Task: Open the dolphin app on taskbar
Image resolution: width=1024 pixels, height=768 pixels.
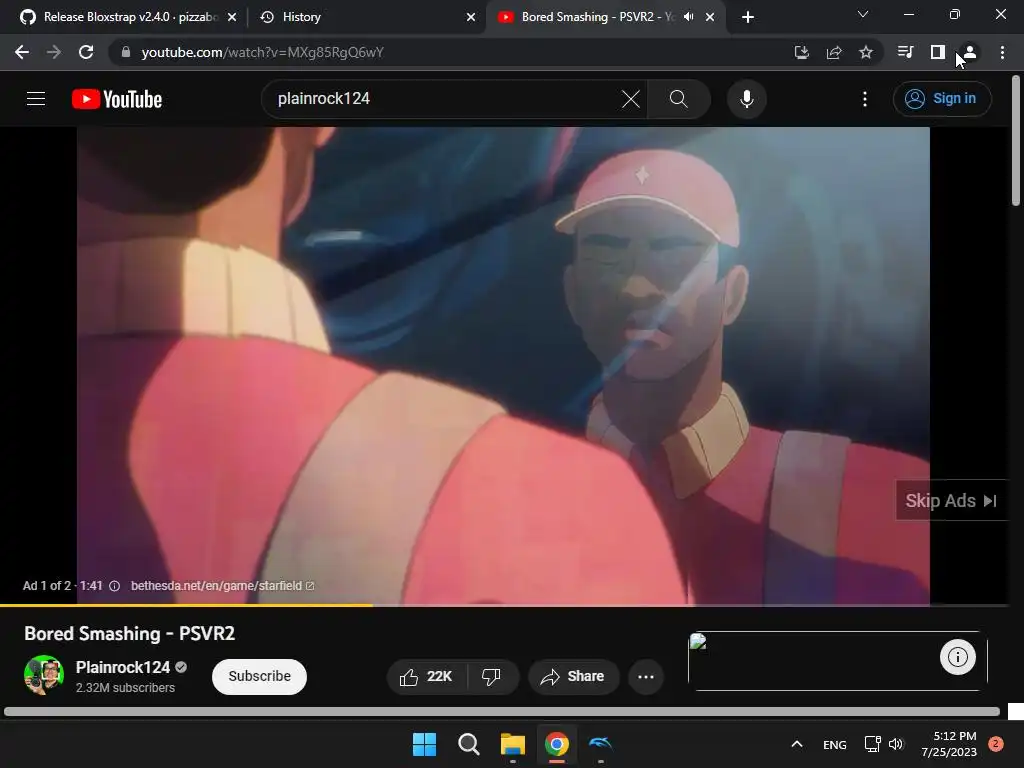Action: point(601,744)
